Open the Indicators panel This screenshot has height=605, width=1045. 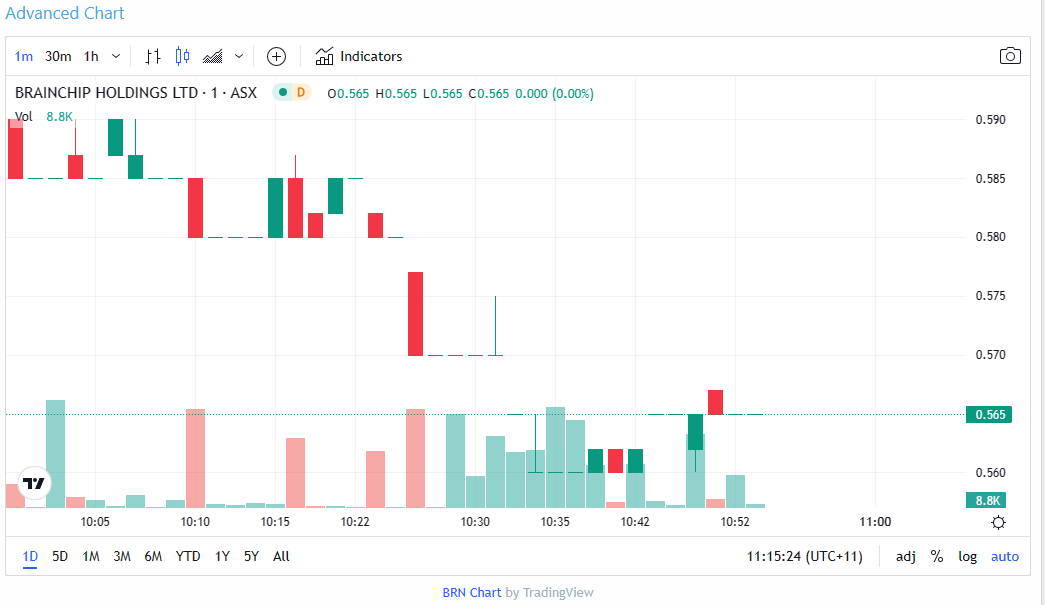[x=358, y=56]
